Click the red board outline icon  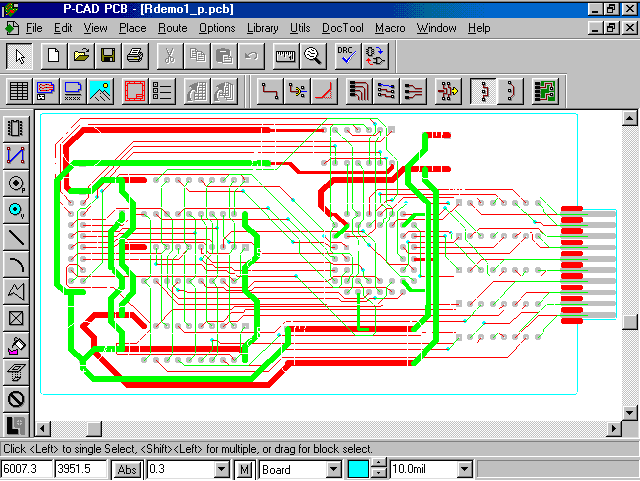(135, 91)
